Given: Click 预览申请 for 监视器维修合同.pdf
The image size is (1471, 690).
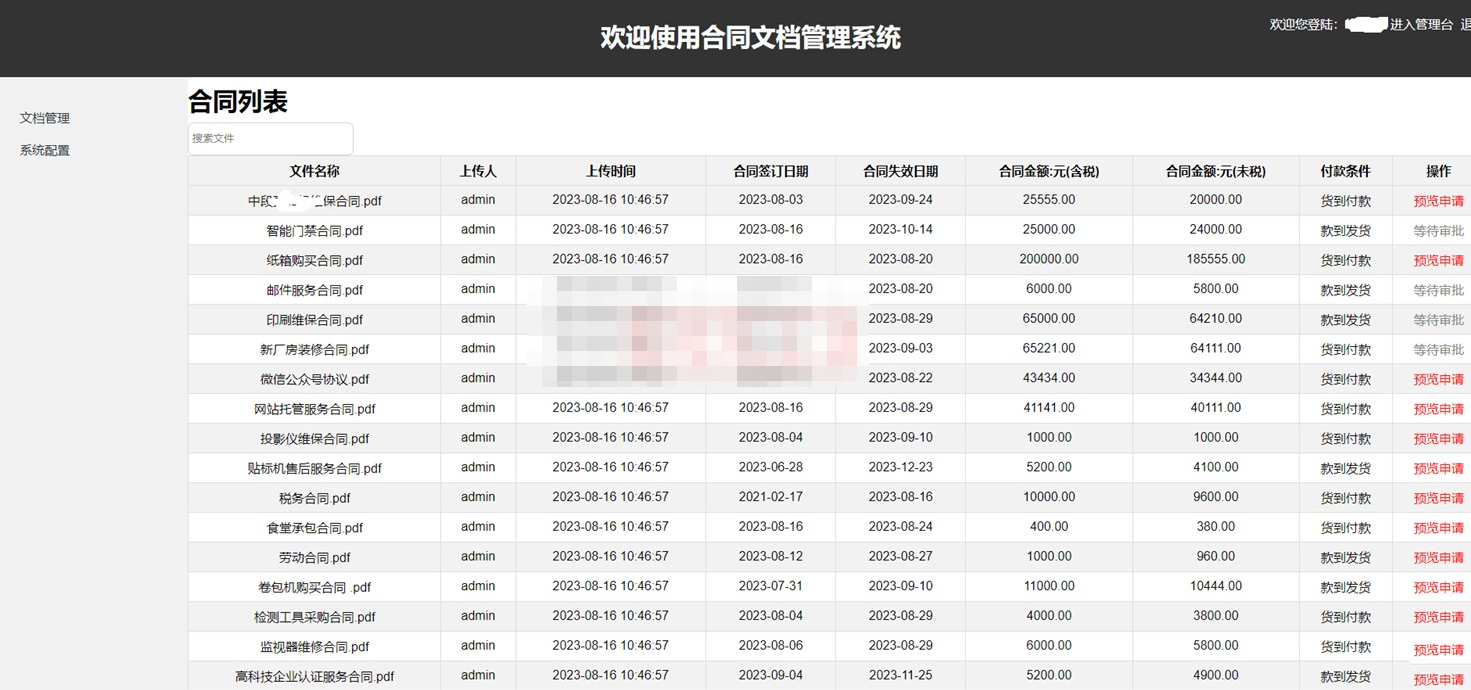Looking at the screenshot, I should 1438,649.
